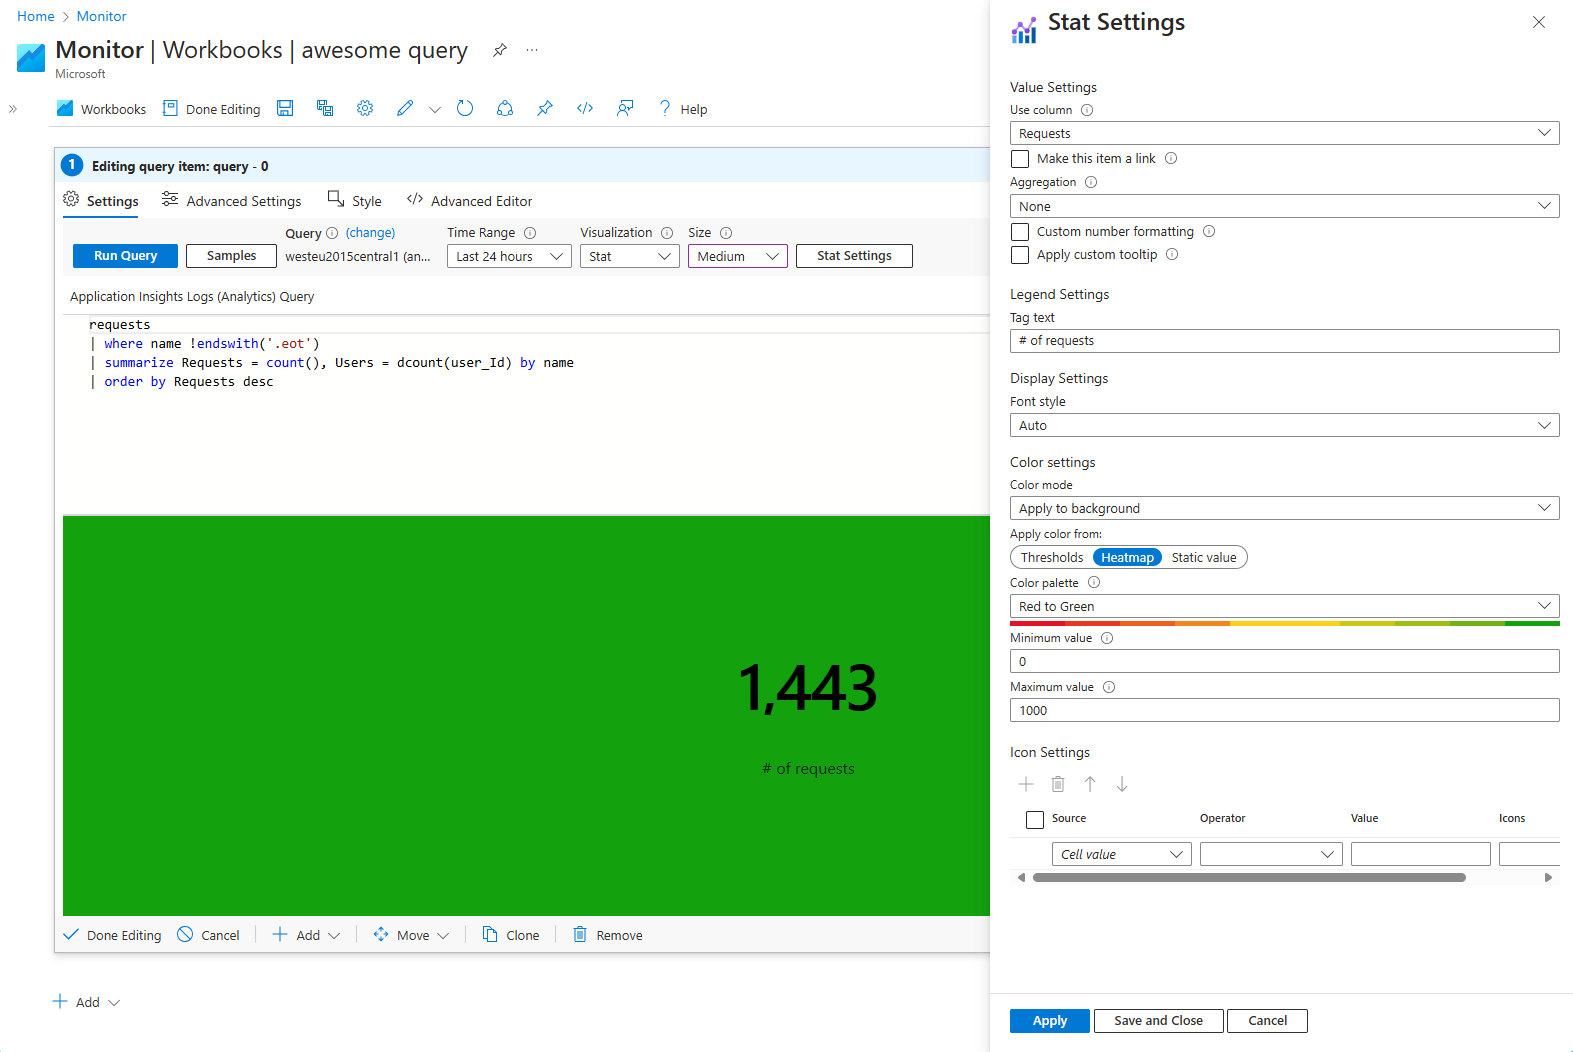Open workbook settings gear icon
Image resolution: width=1573 pixels, height=1052 pixels.
pos(365,108)
